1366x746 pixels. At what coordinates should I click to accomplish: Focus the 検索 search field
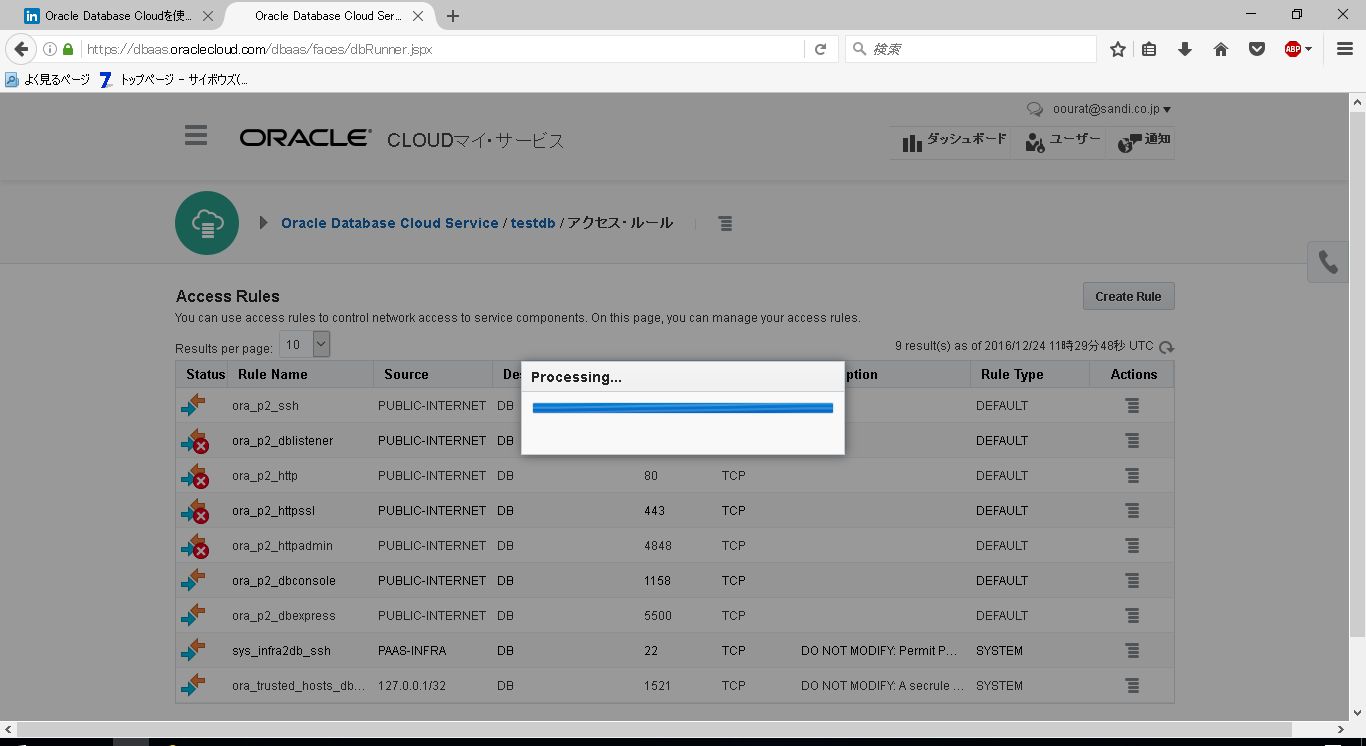click(x=971, y=49)
